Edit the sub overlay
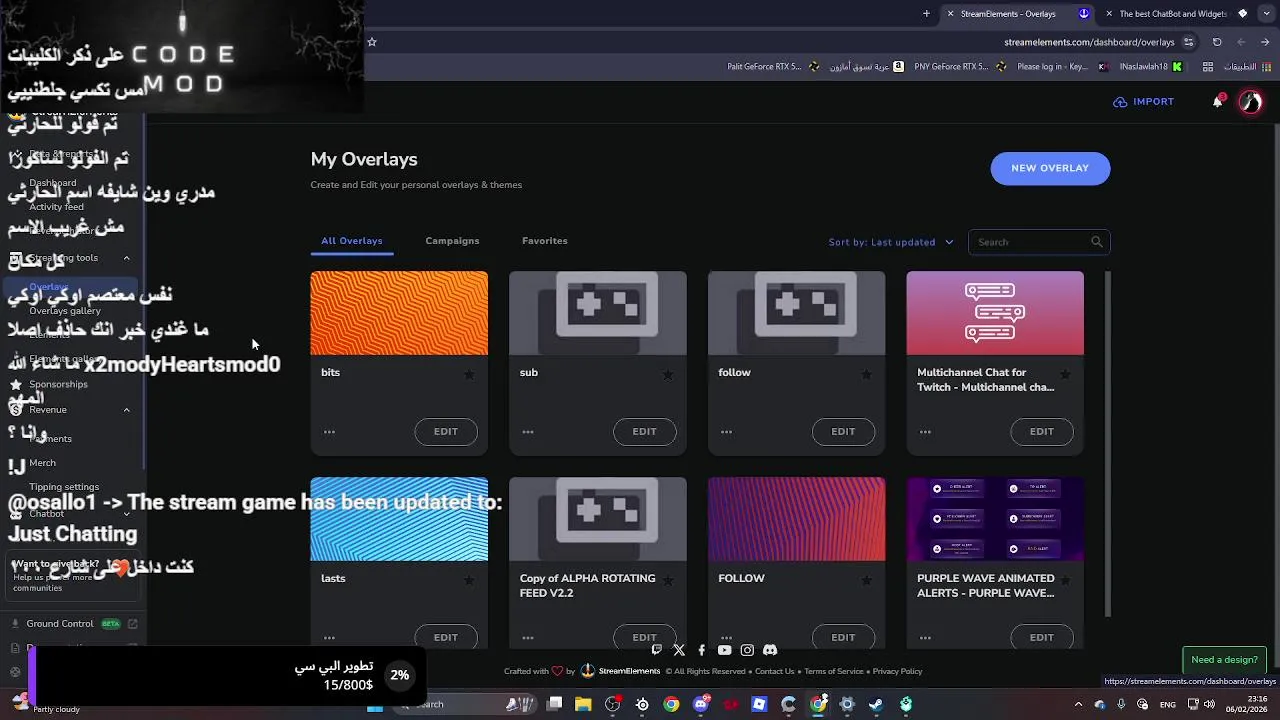This screenshot has height=720, width=1280. (x=645, y=432)
